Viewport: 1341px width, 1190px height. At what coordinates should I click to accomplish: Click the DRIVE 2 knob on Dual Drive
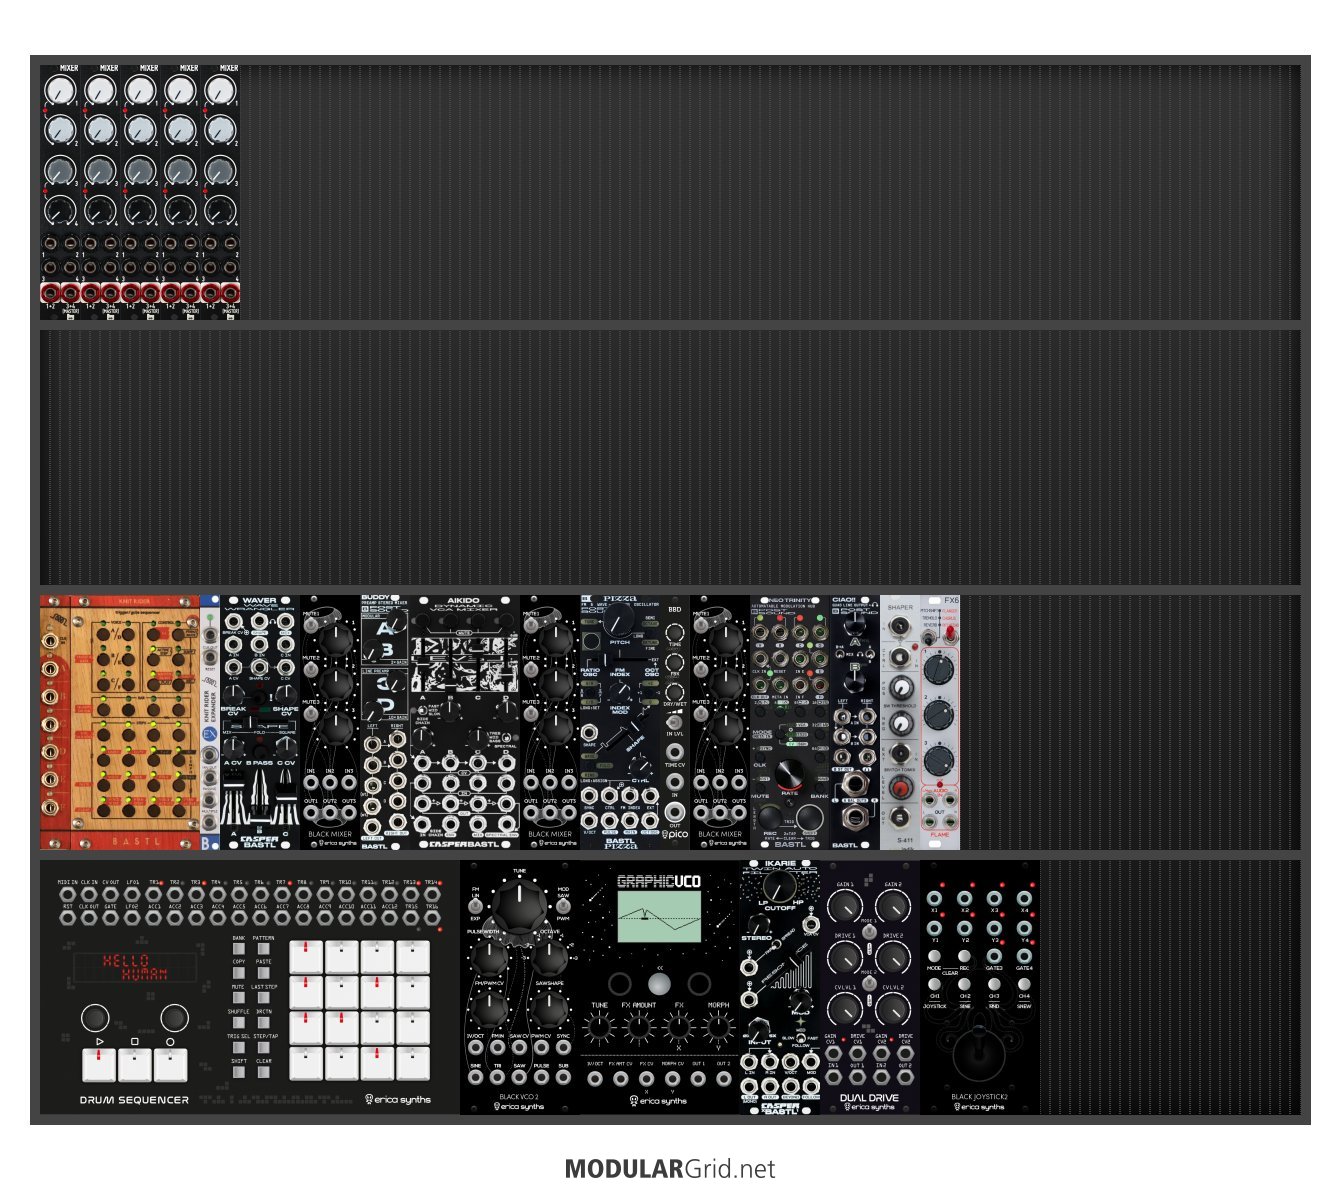click(x=893, y=960)
